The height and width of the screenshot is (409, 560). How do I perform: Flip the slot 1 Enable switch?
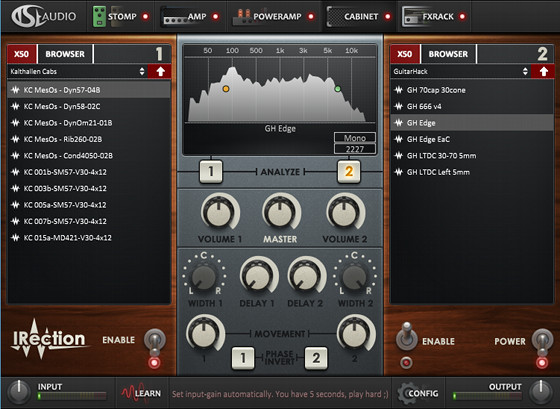click(155, 341)
